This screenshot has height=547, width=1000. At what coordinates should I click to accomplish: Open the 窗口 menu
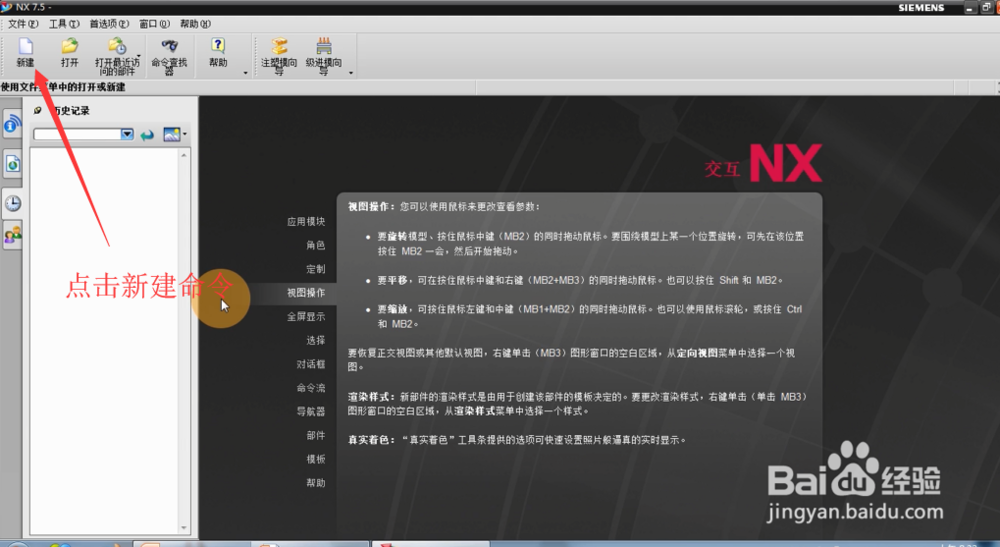154,24
